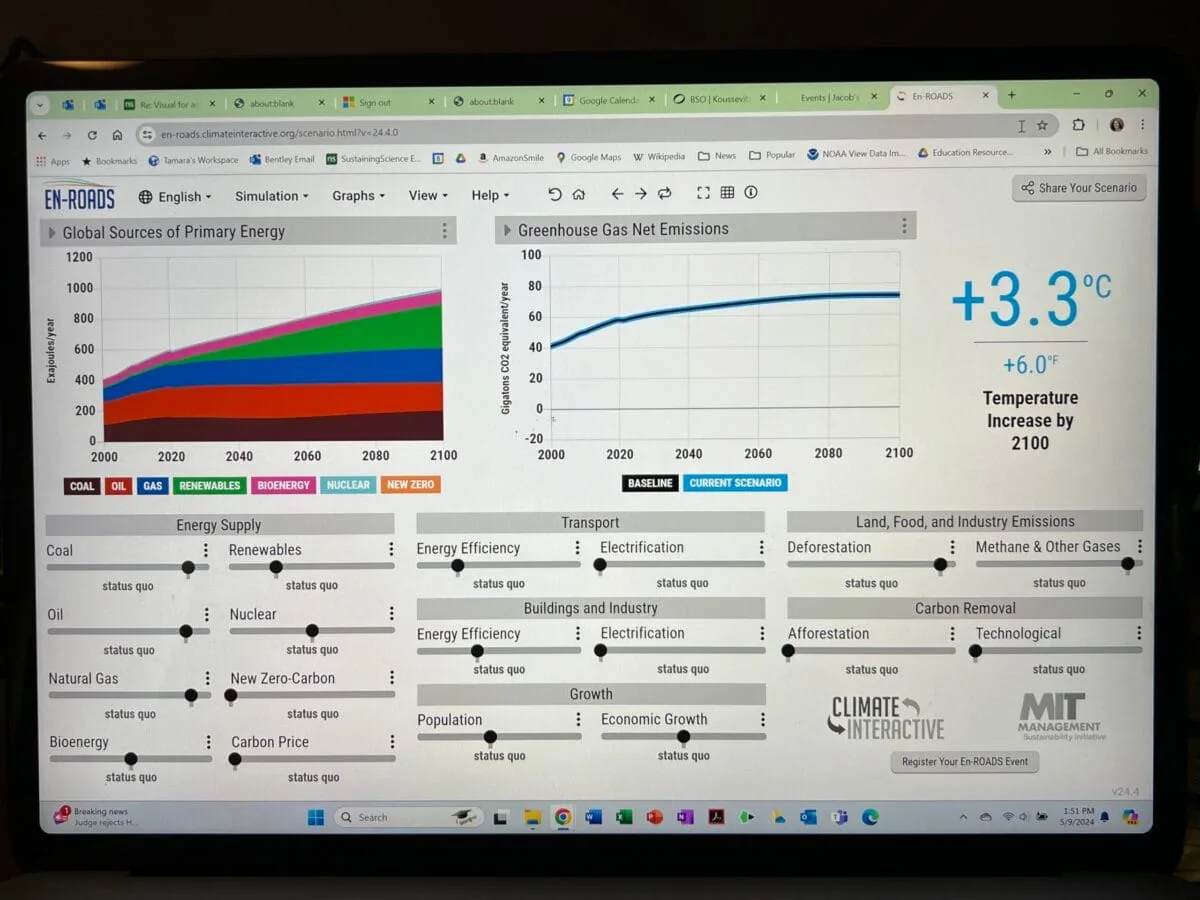Toggle the NEW ZERO legend item

(x=410, y=484)
